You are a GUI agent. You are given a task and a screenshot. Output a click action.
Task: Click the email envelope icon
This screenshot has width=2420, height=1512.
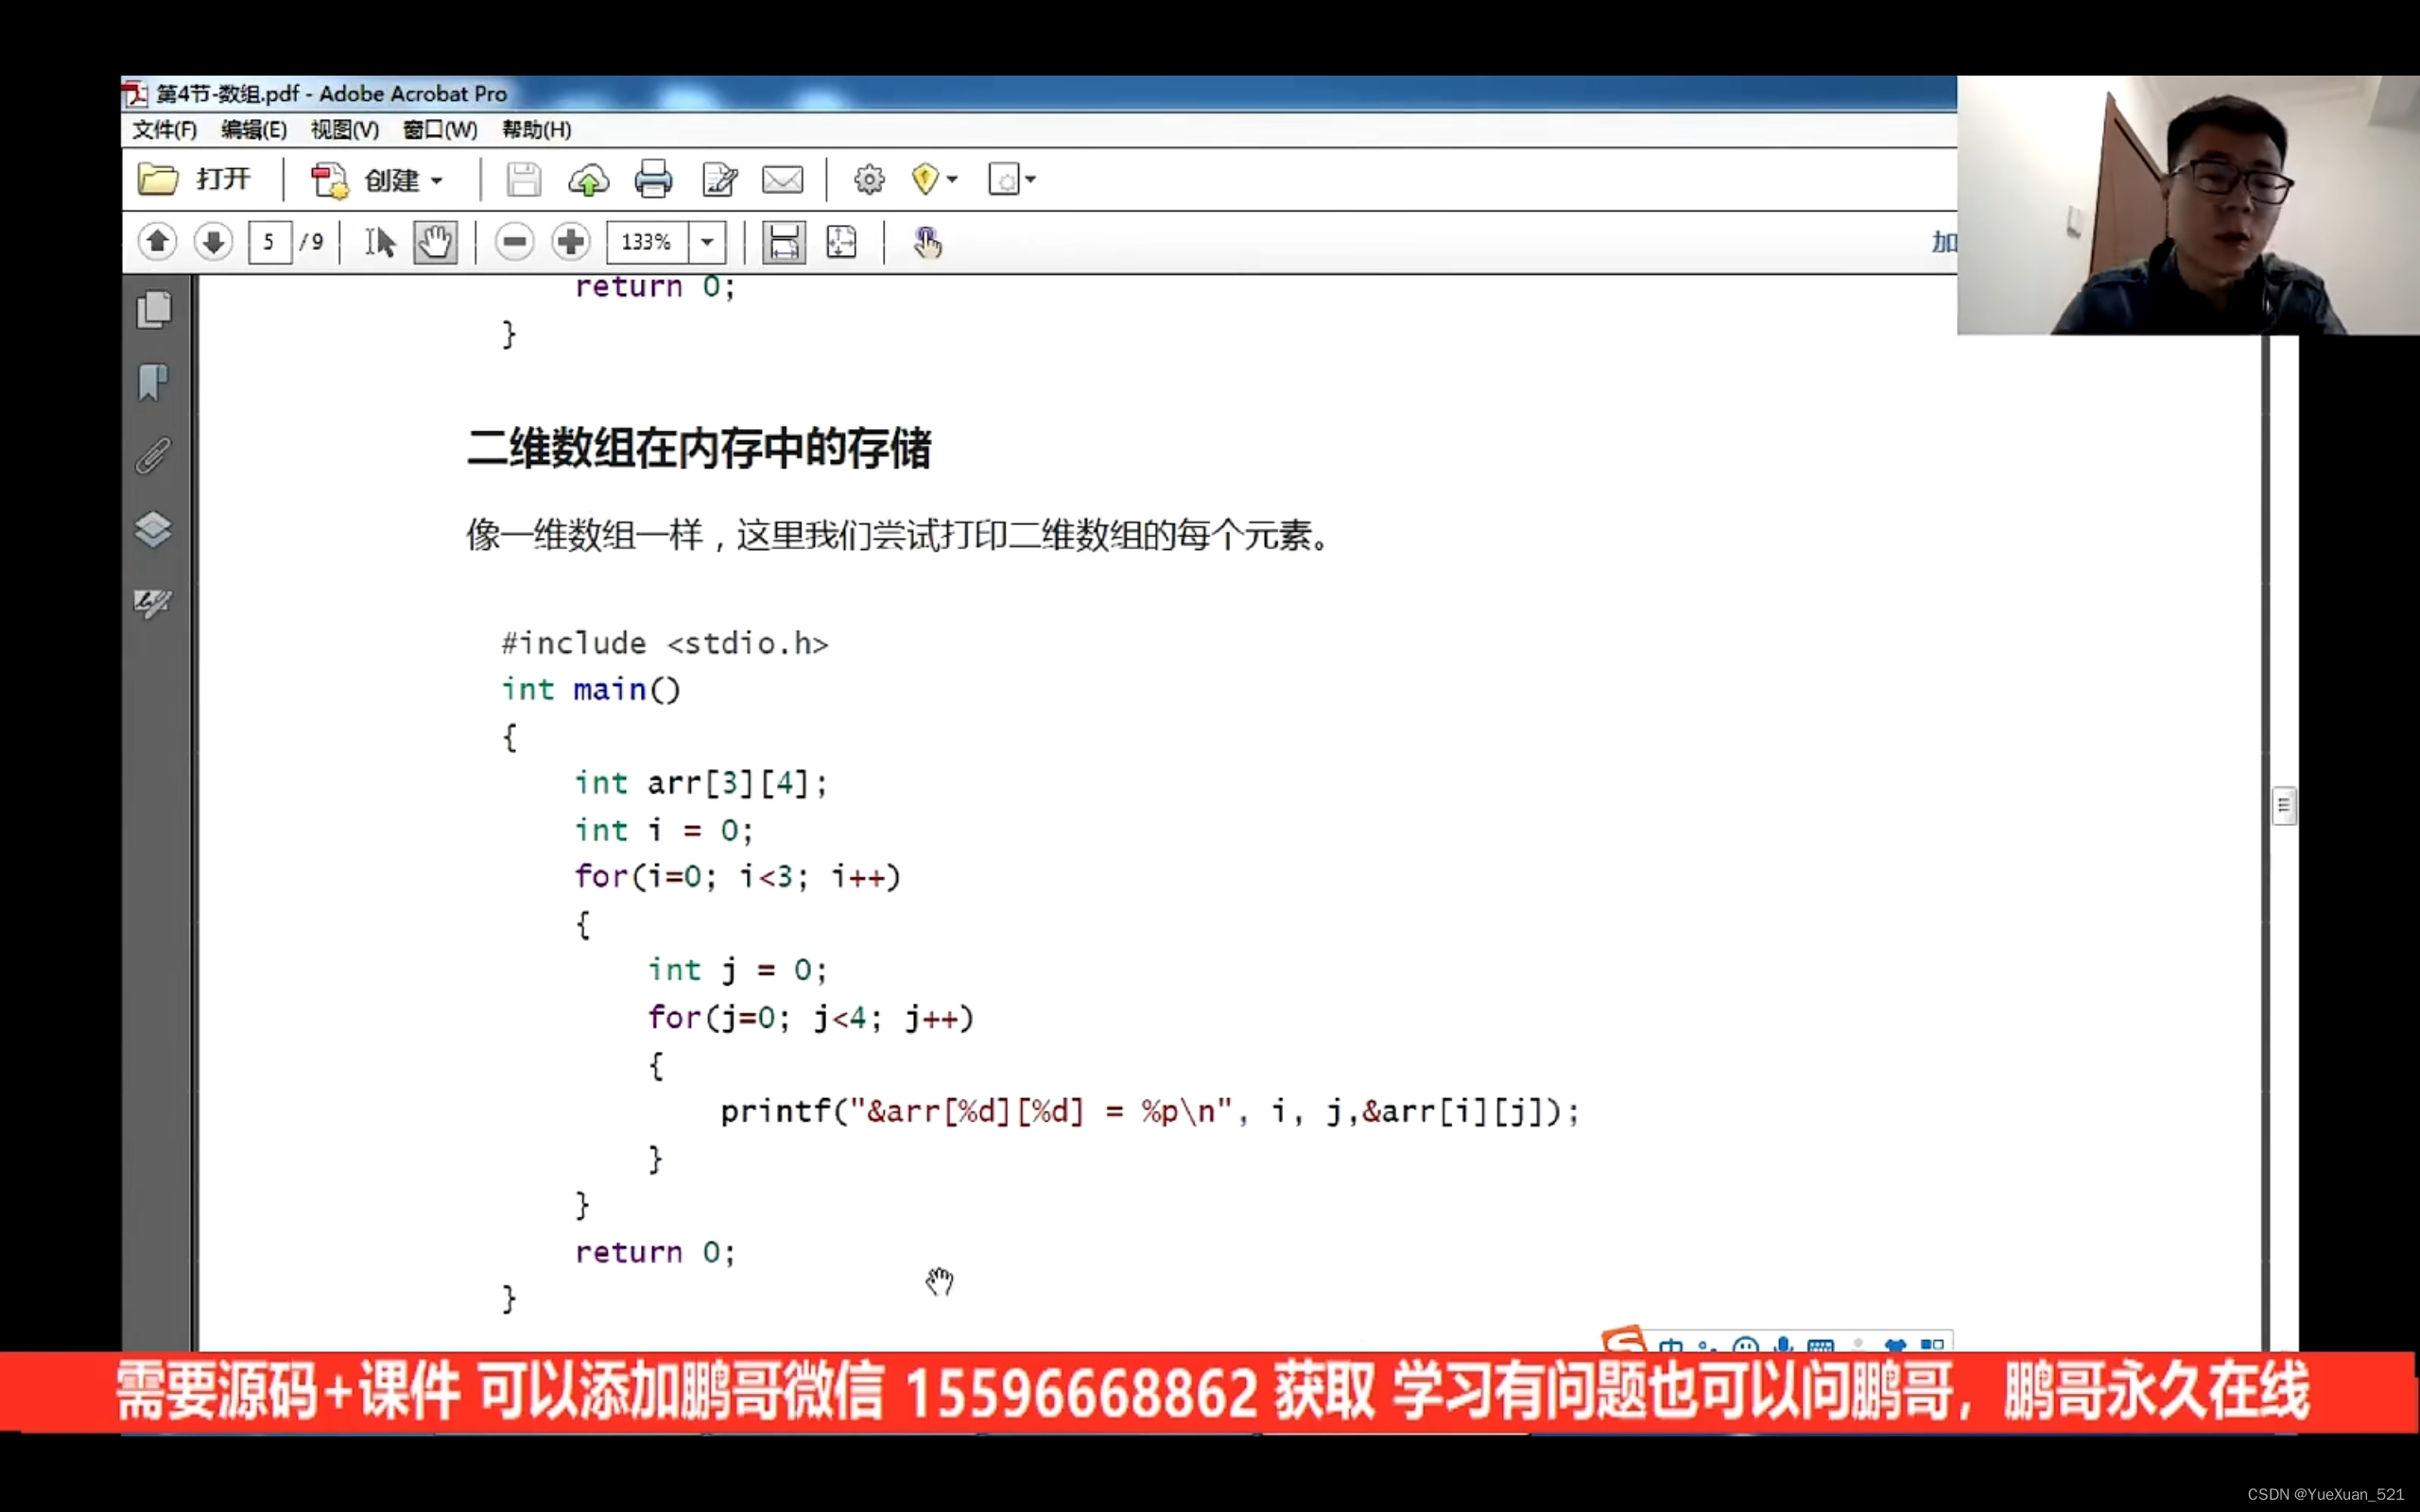tap(782, 180)
